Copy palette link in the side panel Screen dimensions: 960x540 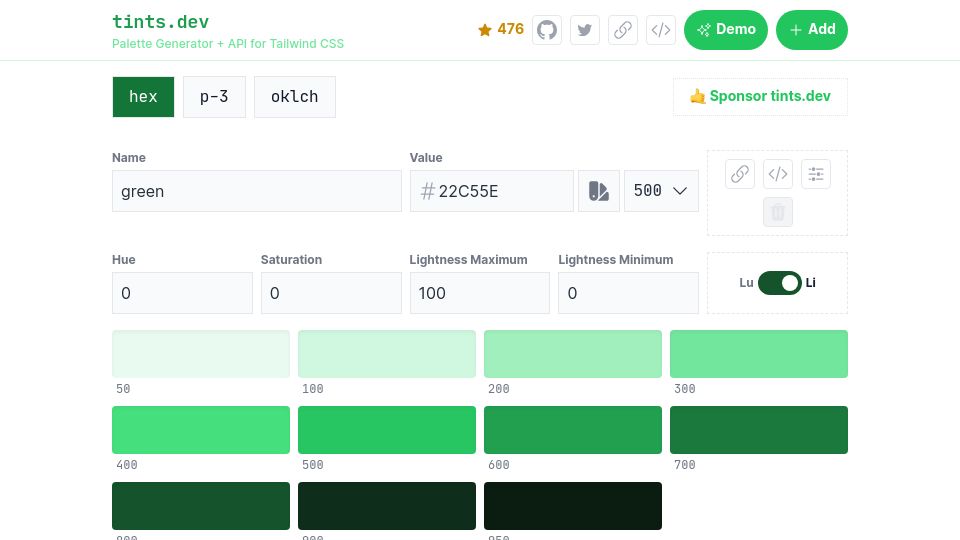click(740, 174)
